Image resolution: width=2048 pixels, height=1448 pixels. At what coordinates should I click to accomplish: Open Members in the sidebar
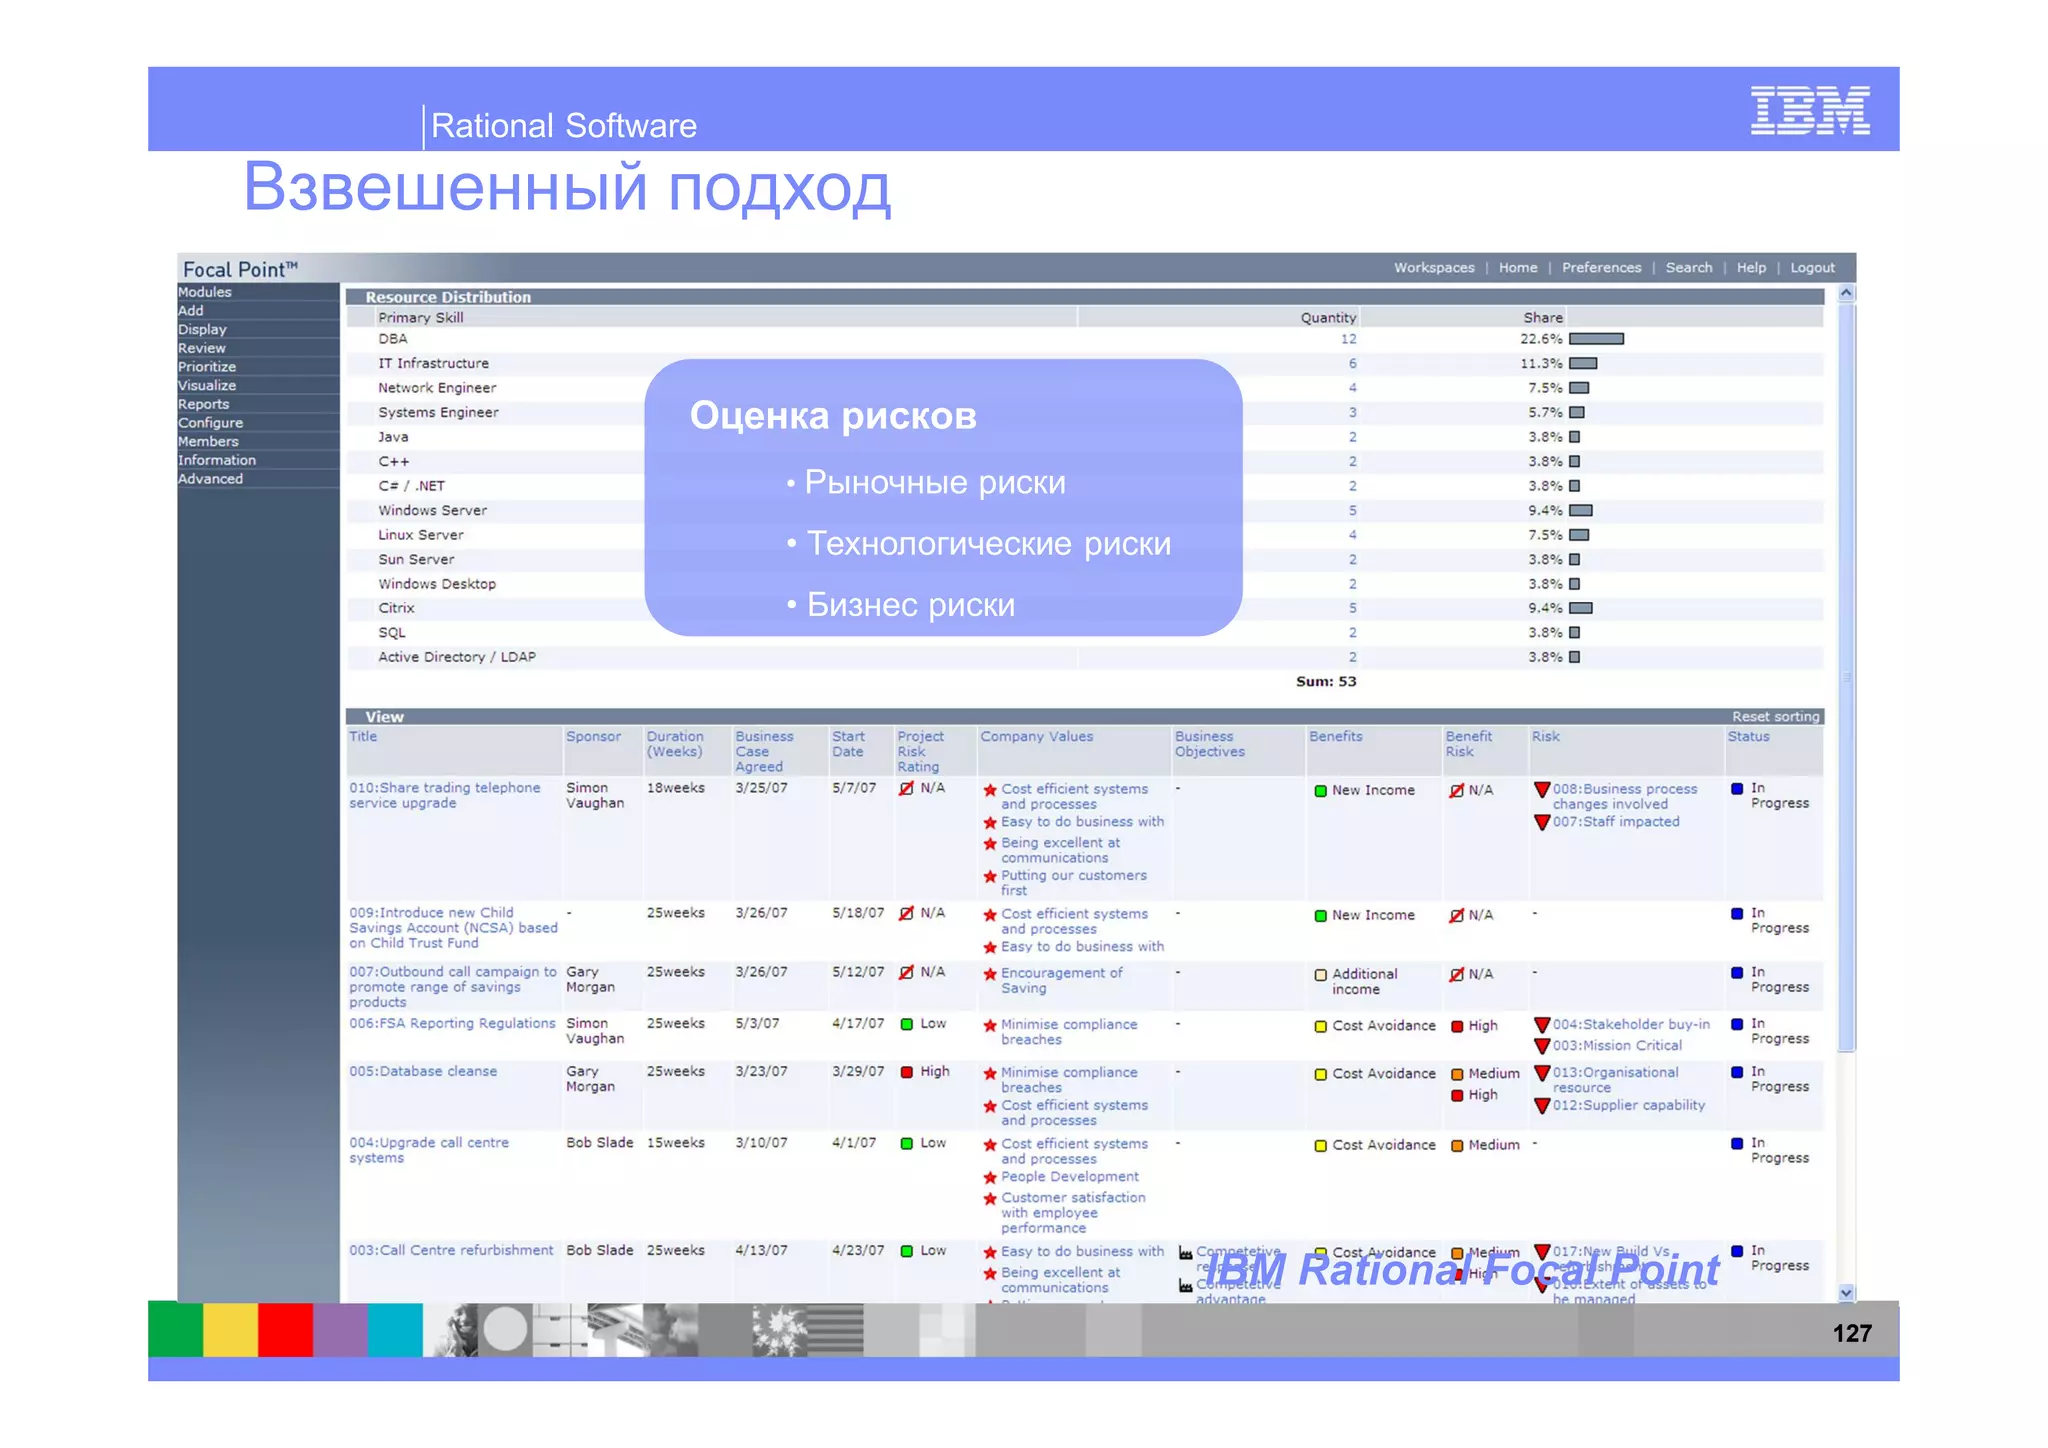pyautogui.click(x=208, y=441)
